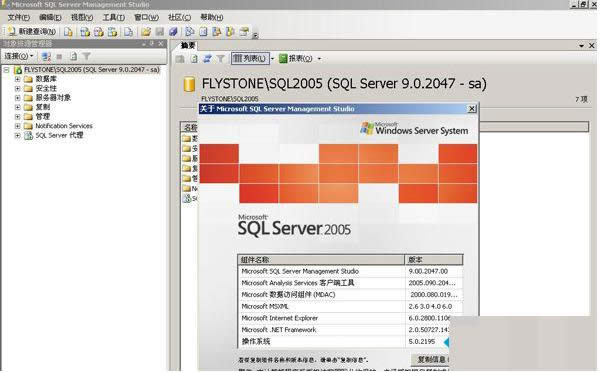Select the 数据库 tree item
This screenshot has height=372, width=600.
pyautogui.click(x=46, y=79)
